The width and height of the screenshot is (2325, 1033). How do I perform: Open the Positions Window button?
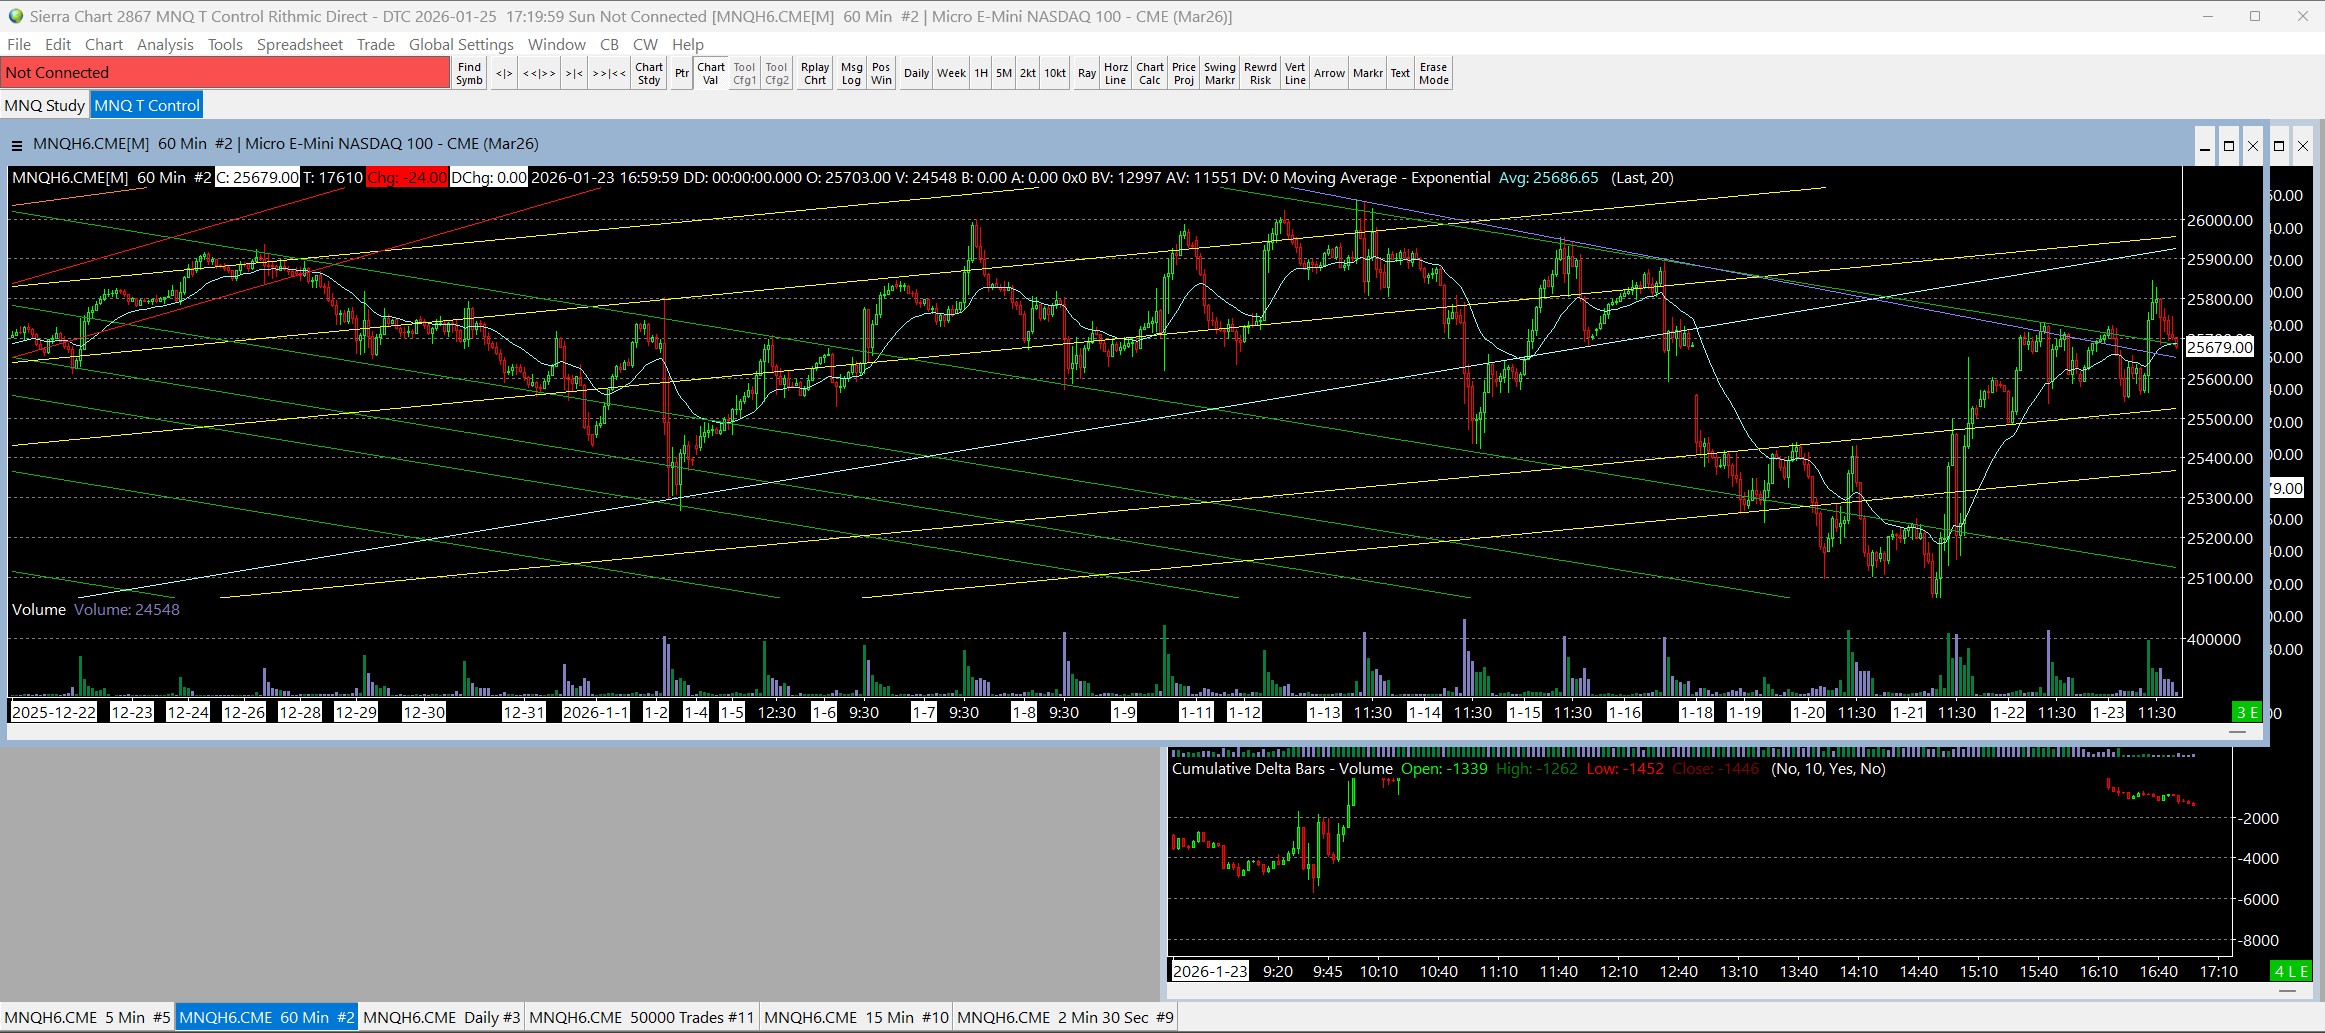pos(881,73)
